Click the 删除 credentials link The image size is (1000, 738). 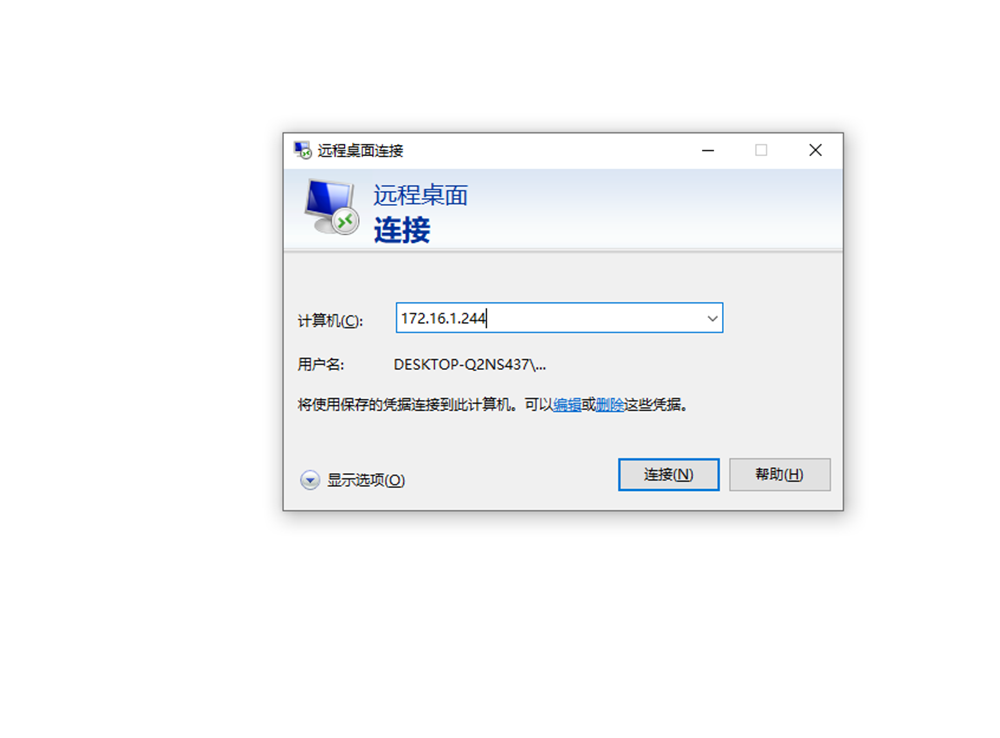609,404
